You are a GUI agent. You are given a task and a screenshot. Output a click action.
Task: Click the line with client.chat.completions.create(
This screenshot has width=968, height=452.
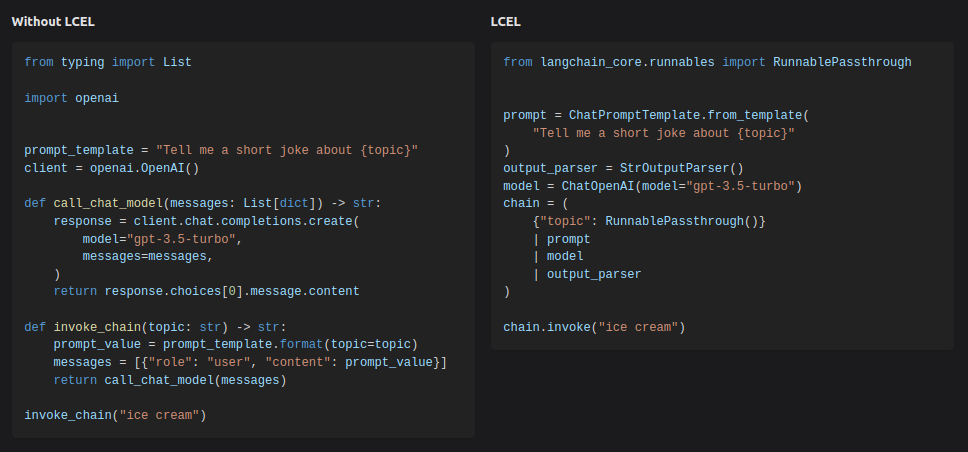(x=206, y=221)
